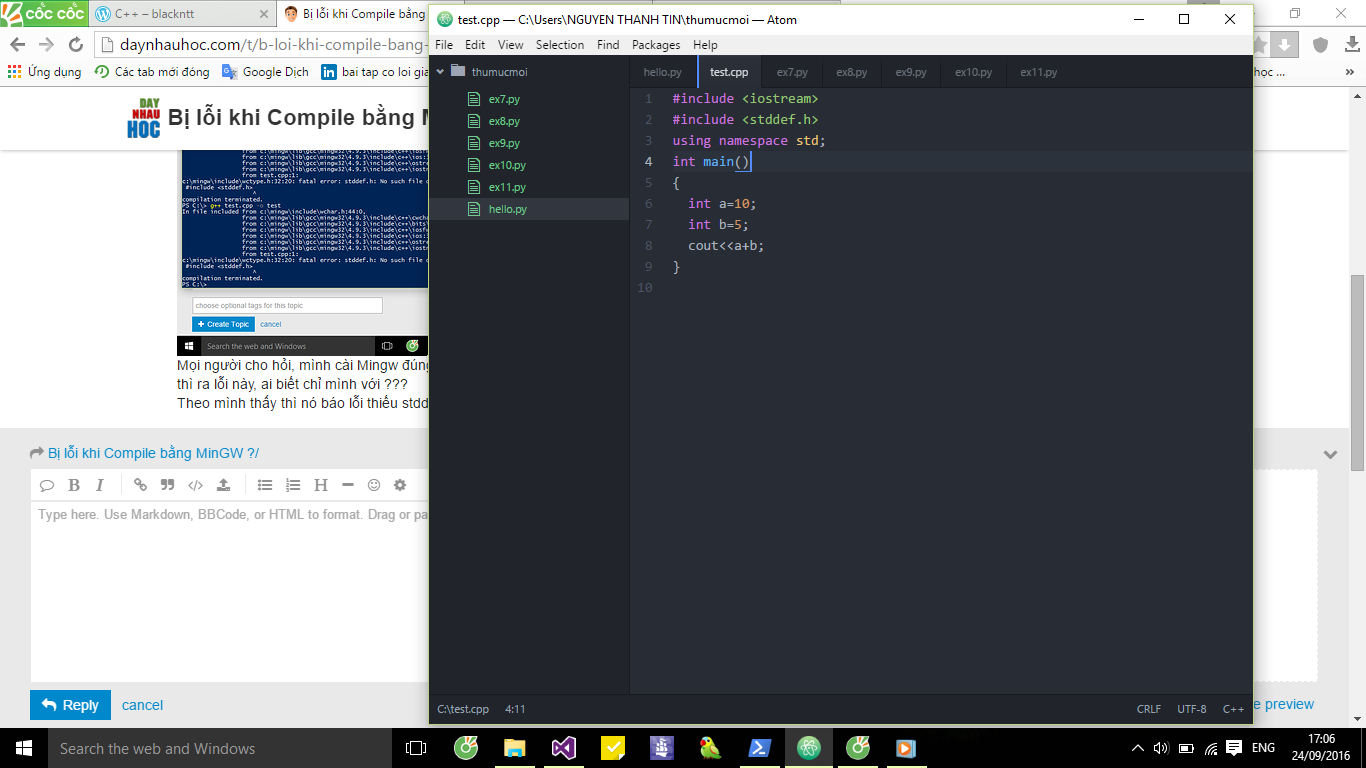This screenshot has width=1366, height=768.
Task: Click the speech bubble icon in the editor toolbar
Action: click(x=47, y=485)
